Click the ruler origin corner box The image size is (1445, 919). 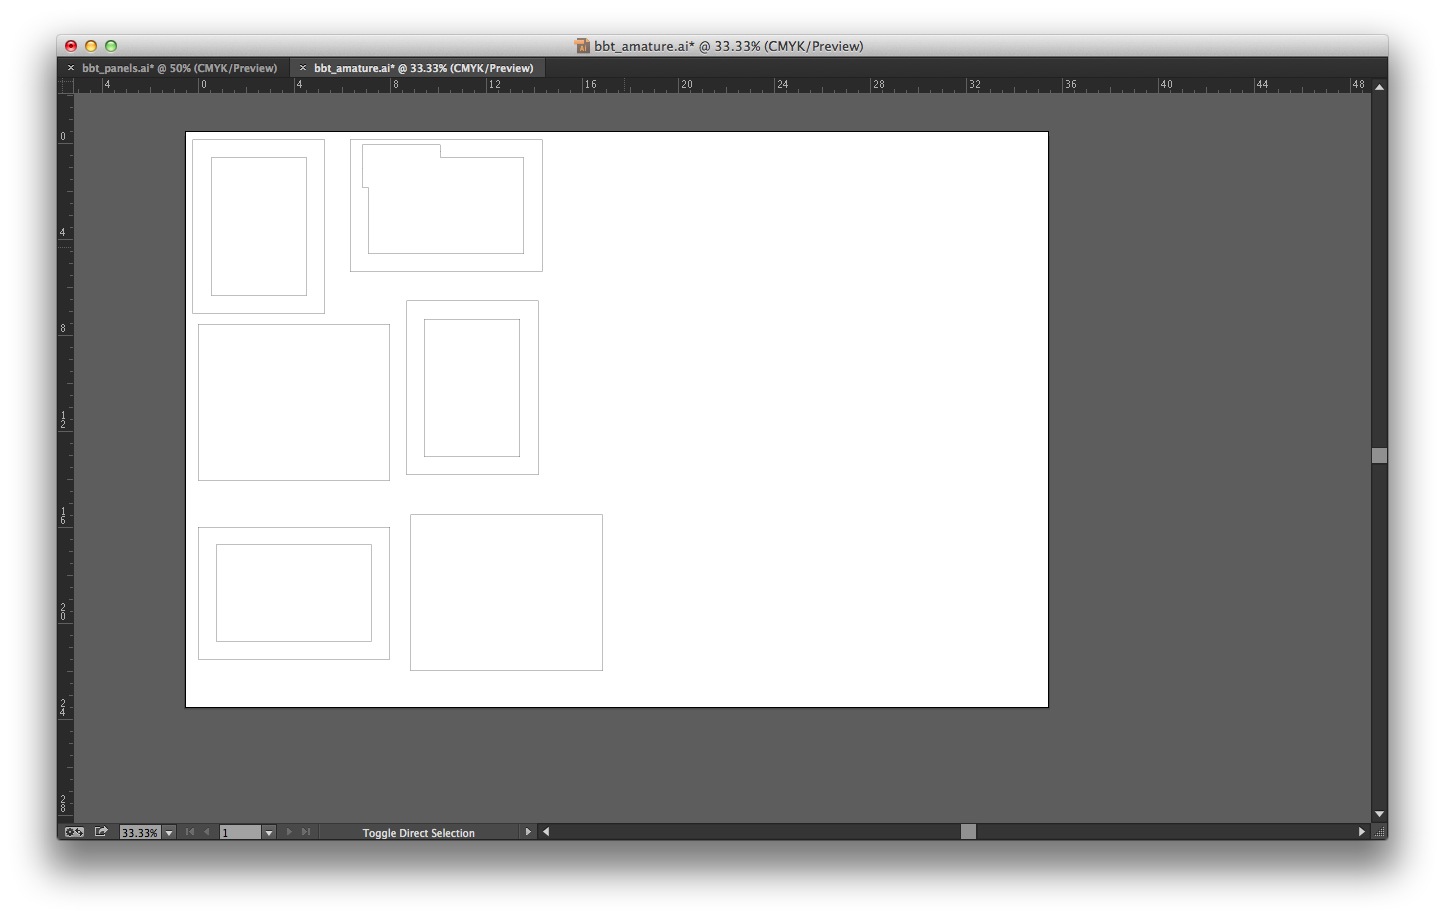65,85
